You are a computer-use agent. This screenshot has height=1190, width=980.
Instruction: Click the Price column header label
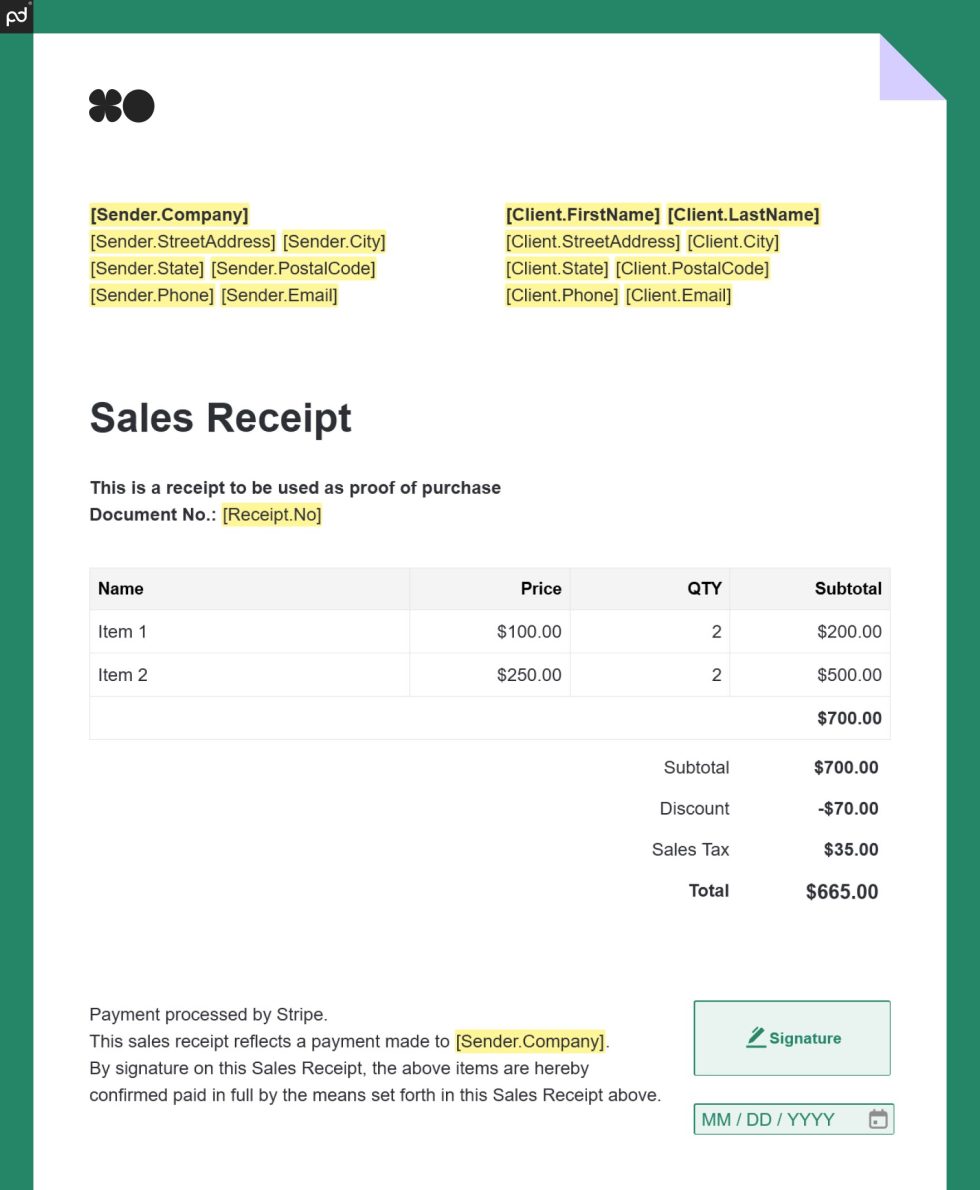click(x=541, y=588)
